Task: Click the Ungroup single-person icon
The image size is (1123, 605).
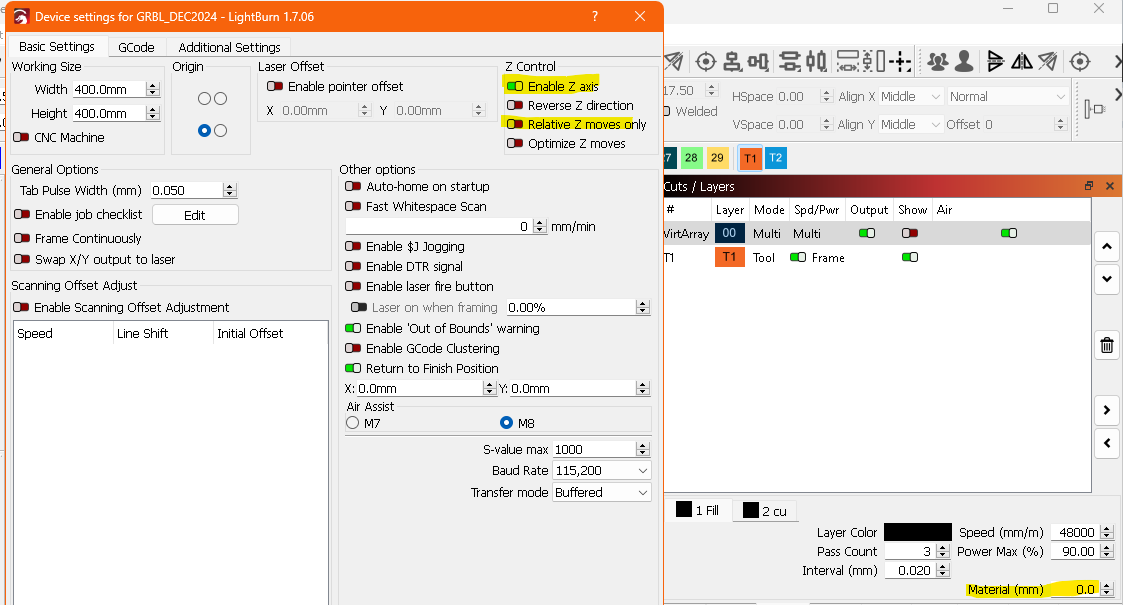Action: click(964, 62)
